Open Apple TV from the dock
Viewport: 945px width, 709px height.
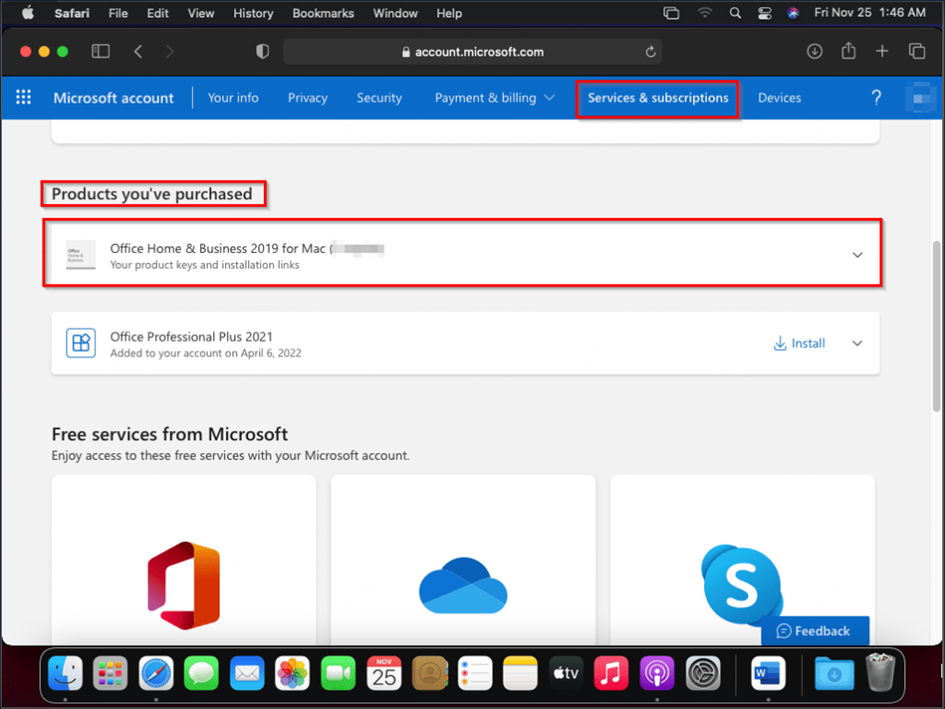click(566, 673)
